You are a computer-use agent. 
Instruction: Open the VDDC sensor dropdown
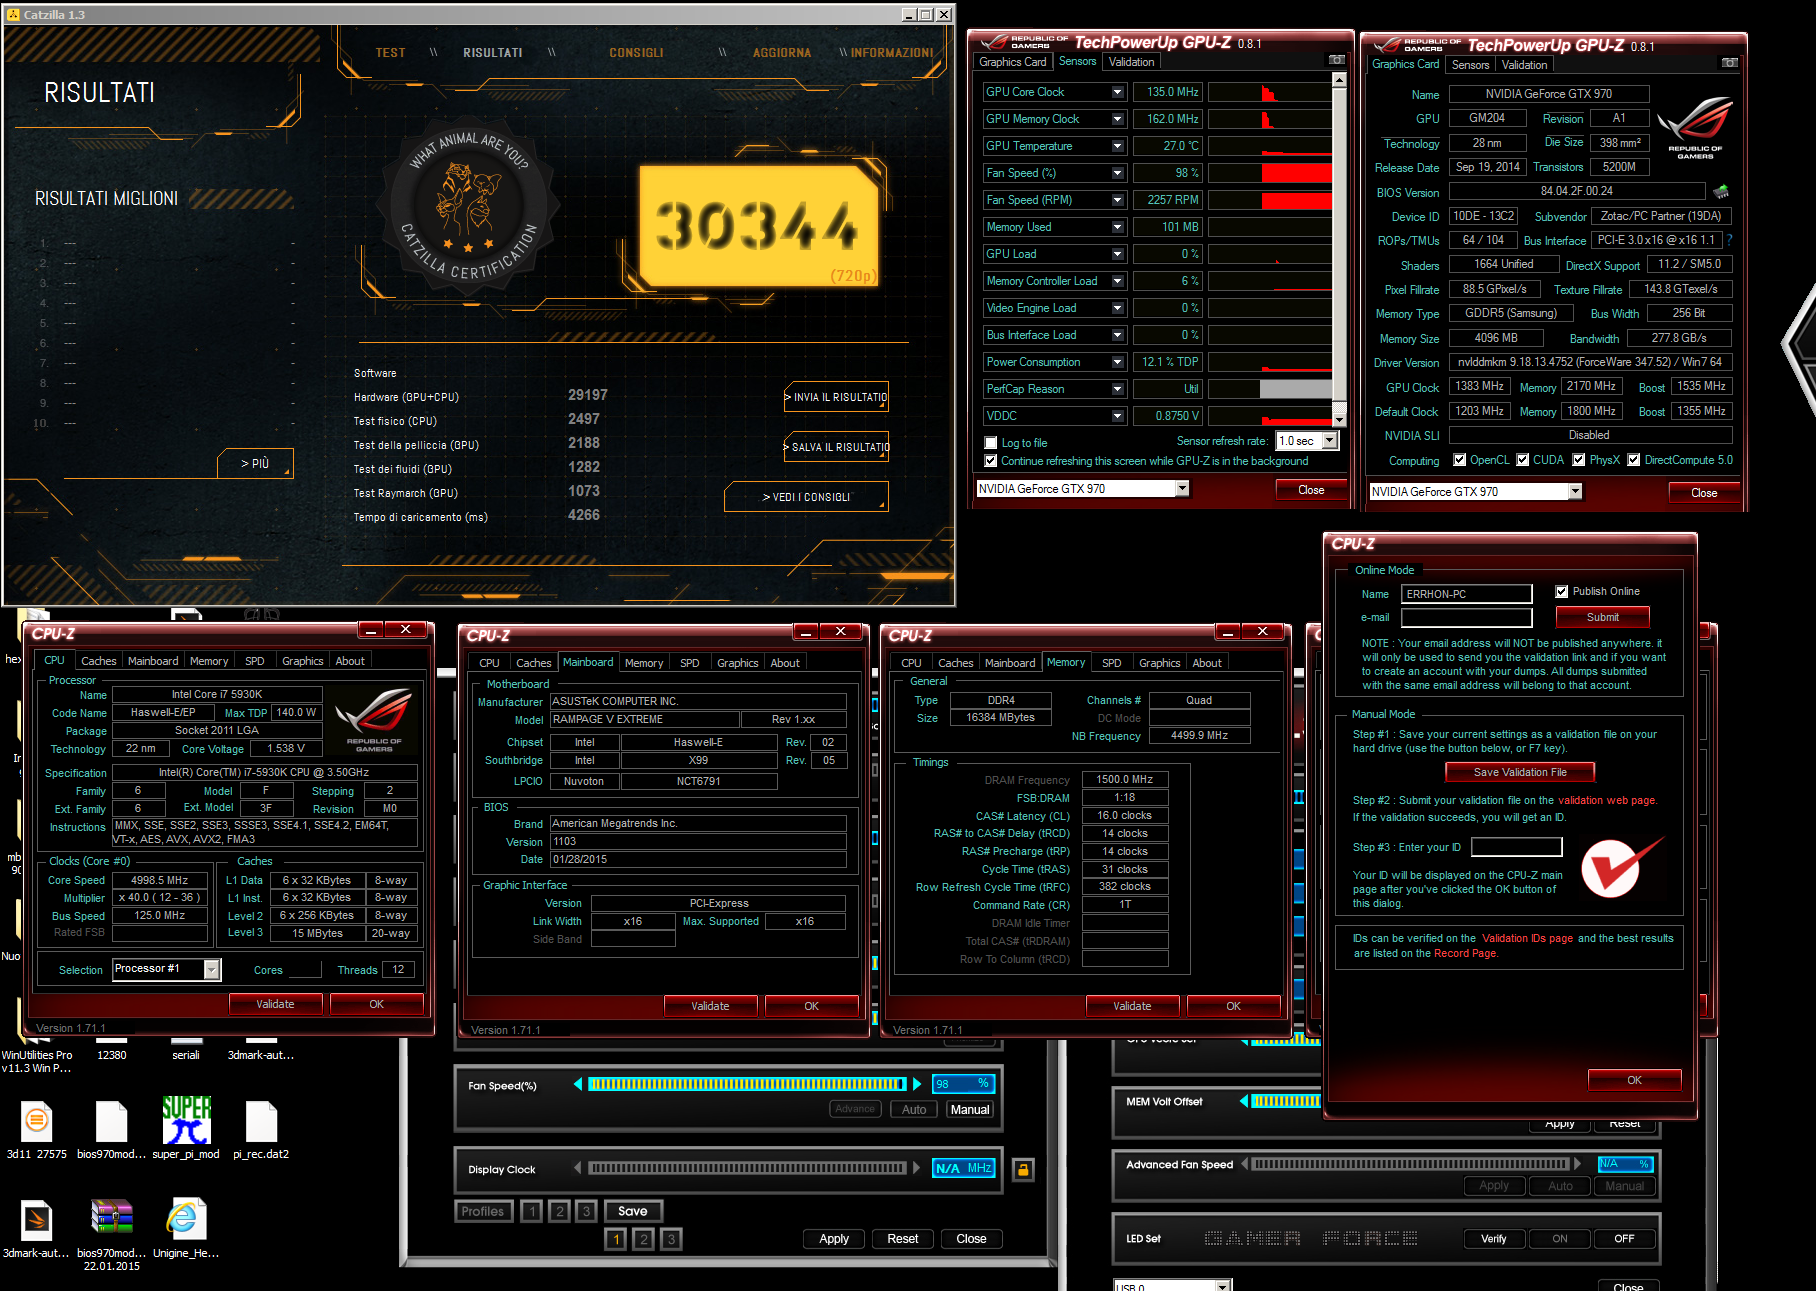pos(1118,416)
